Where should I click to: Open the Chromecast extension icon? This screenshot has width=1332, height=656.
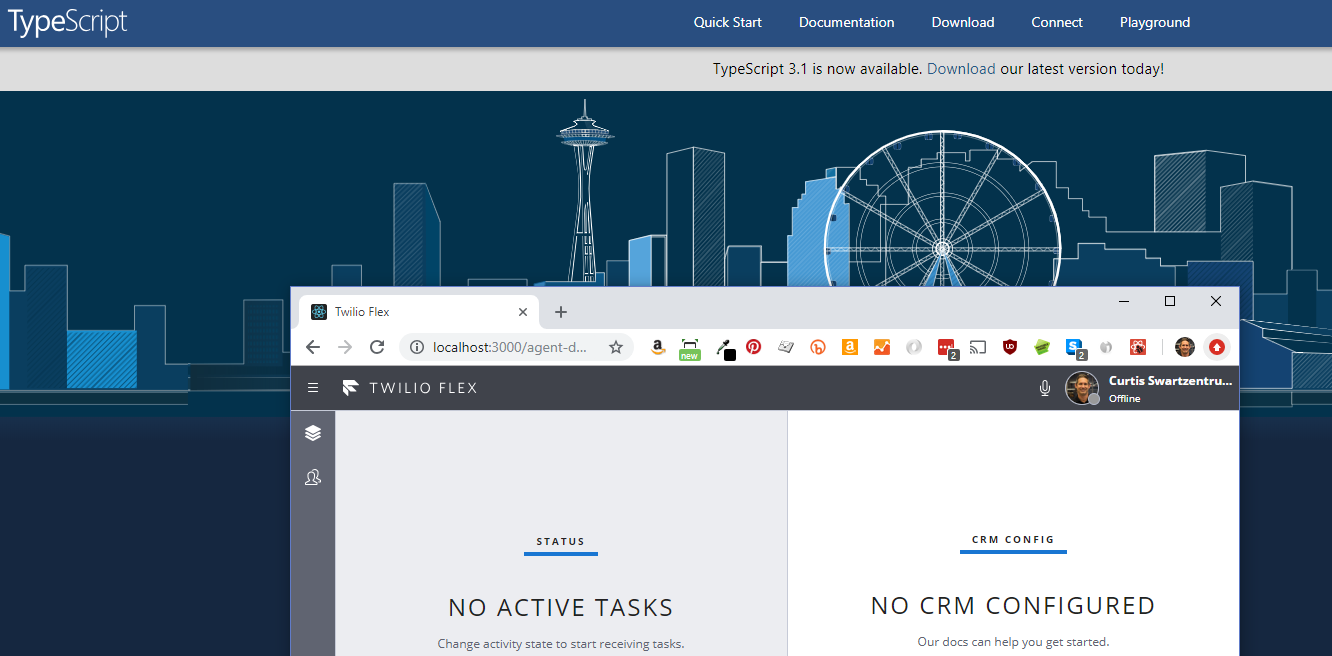coord(977,347)
